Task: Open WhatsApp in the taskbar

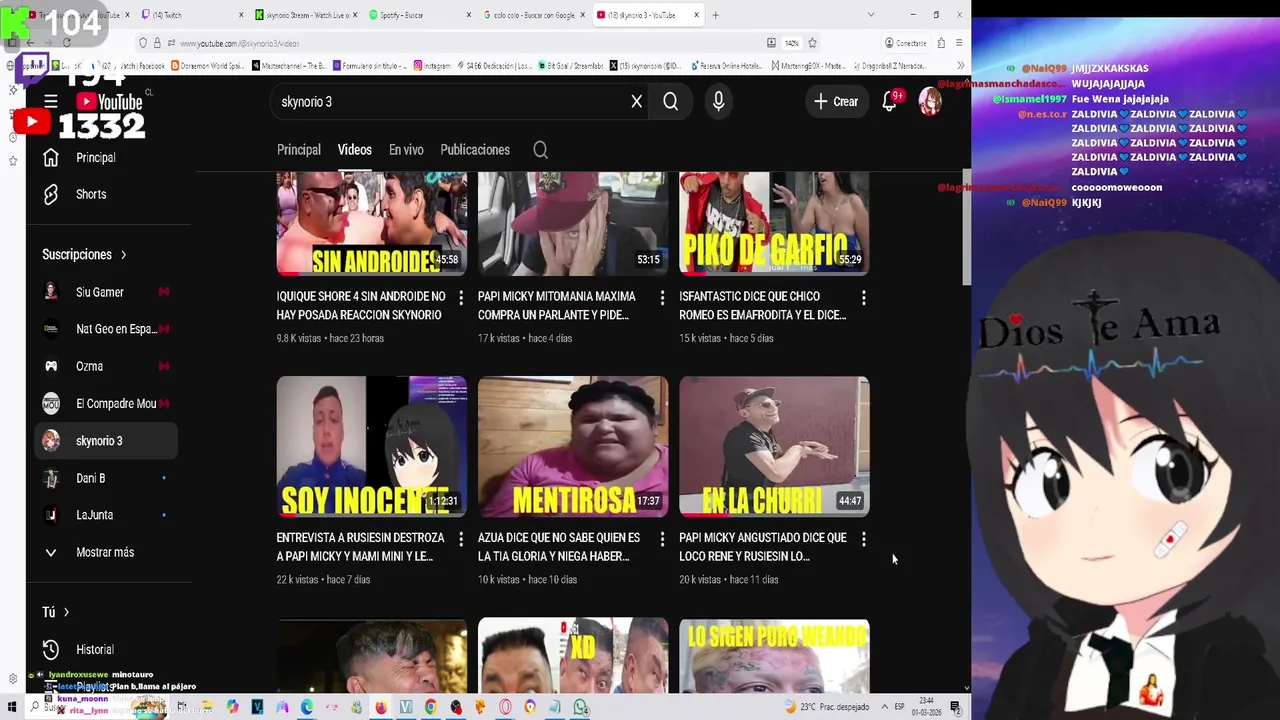Action: (581, 707)
